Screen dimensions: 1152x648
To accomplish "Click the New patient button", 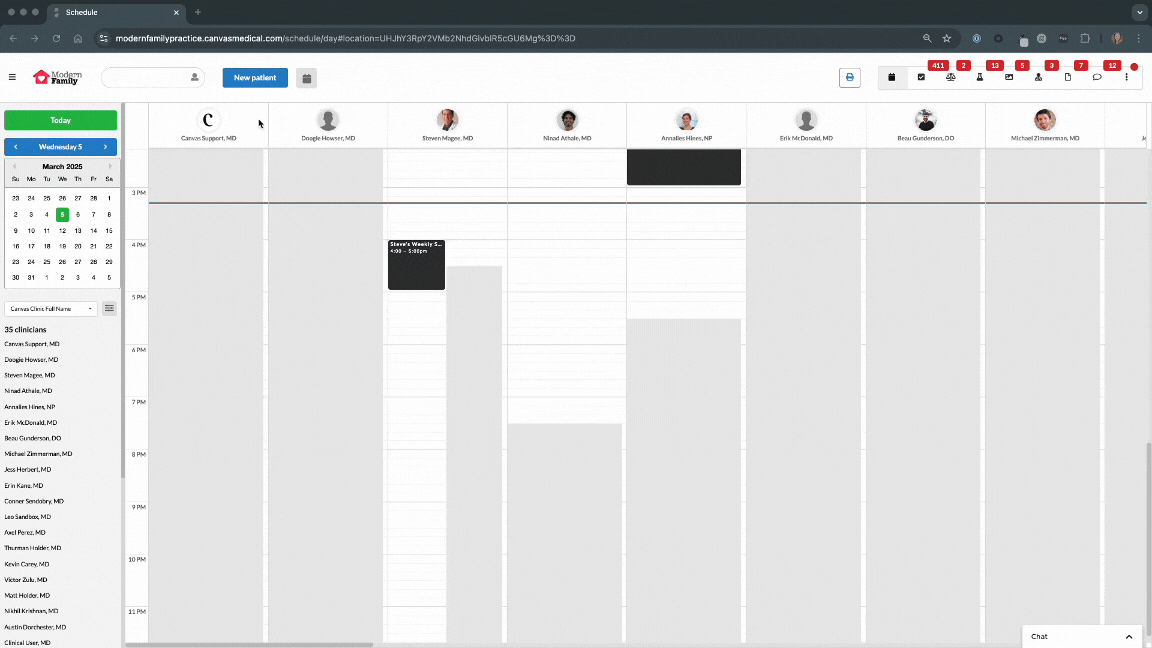I will 255,78.
